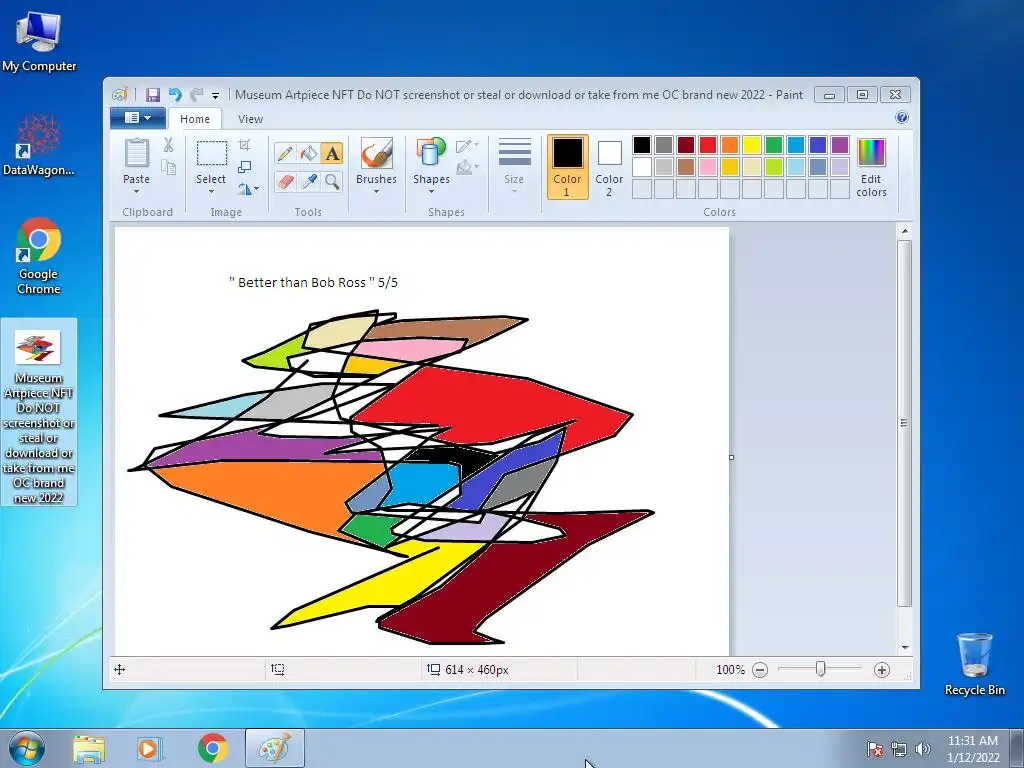Pick the green color swatch

[x=774, y=145]
